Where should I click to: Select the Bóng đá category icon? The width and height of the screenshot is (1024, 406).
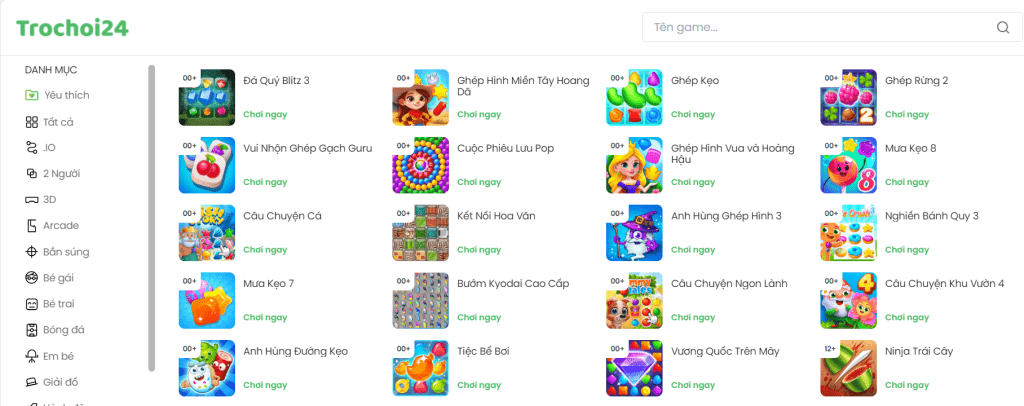coord(31,330)
